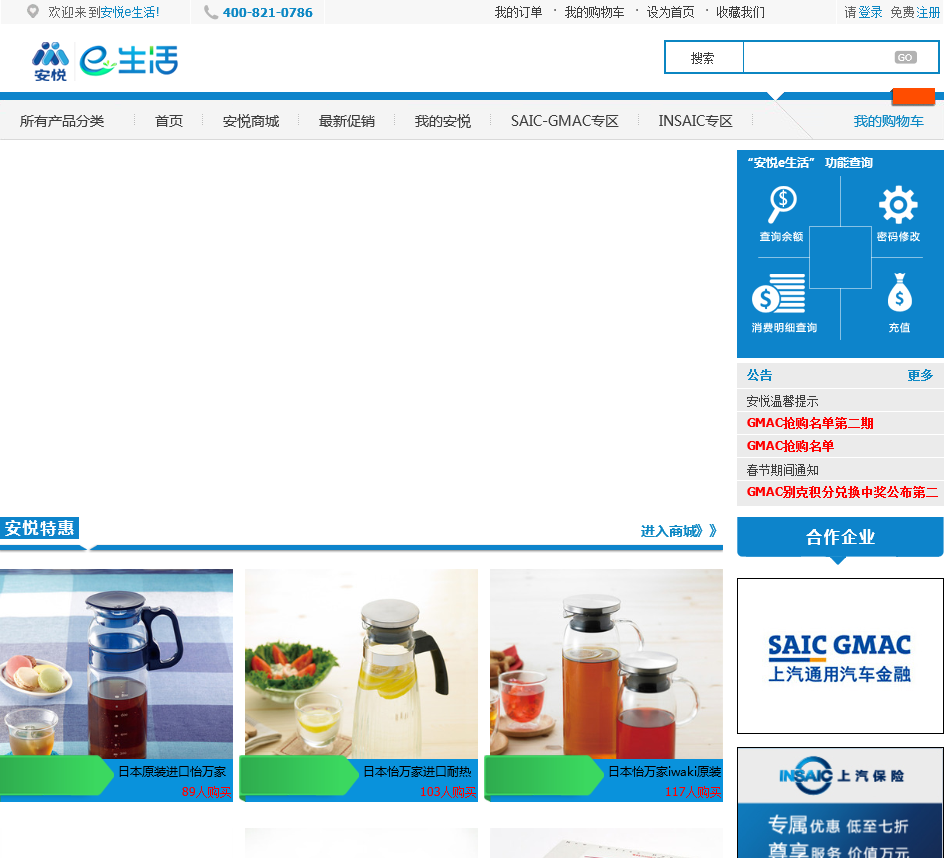Open 安悦商城 nav item
944x858 pixels.
click(250, 121)
